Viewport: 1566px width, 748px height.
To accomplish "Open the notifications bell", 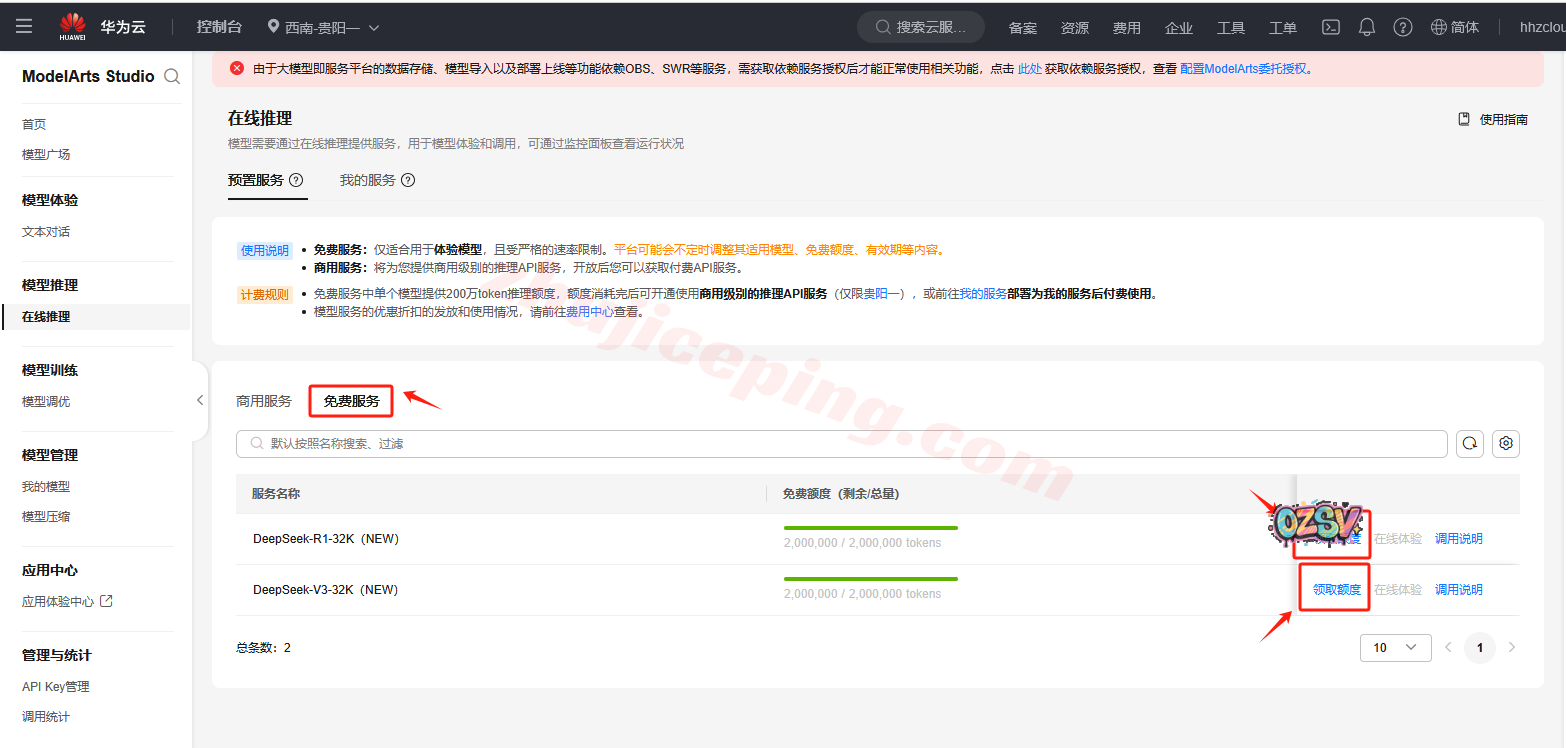I will point(1367,27).
